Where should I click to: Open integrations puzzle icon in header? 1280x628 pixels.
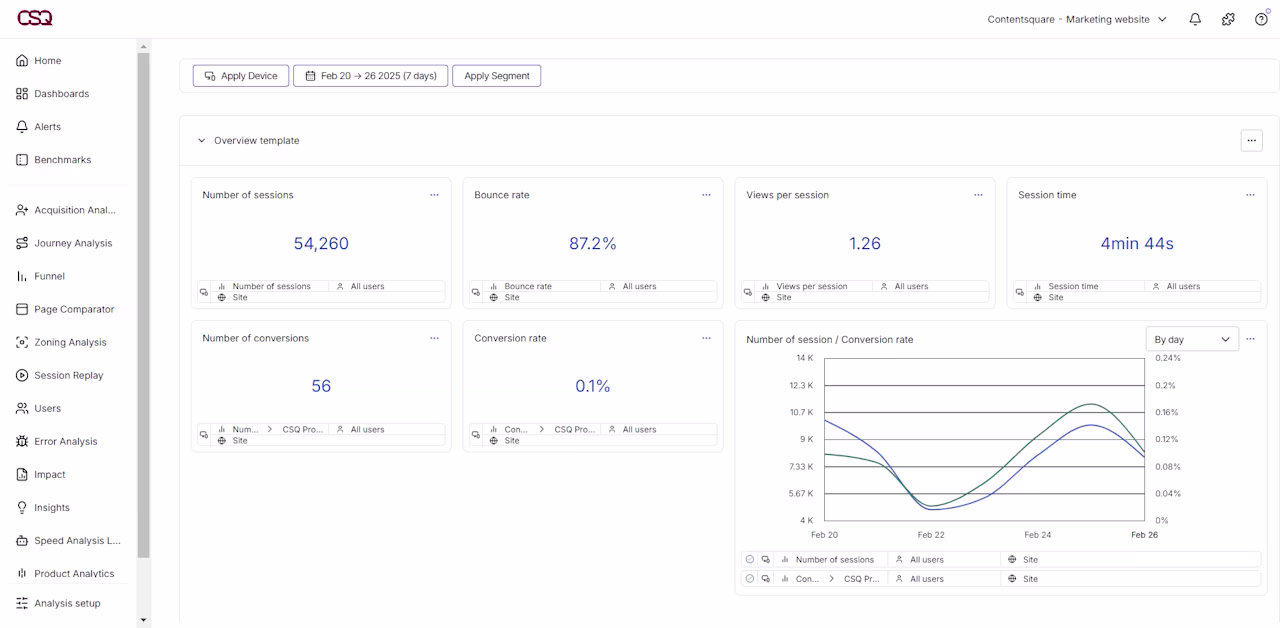(1228, 19)
